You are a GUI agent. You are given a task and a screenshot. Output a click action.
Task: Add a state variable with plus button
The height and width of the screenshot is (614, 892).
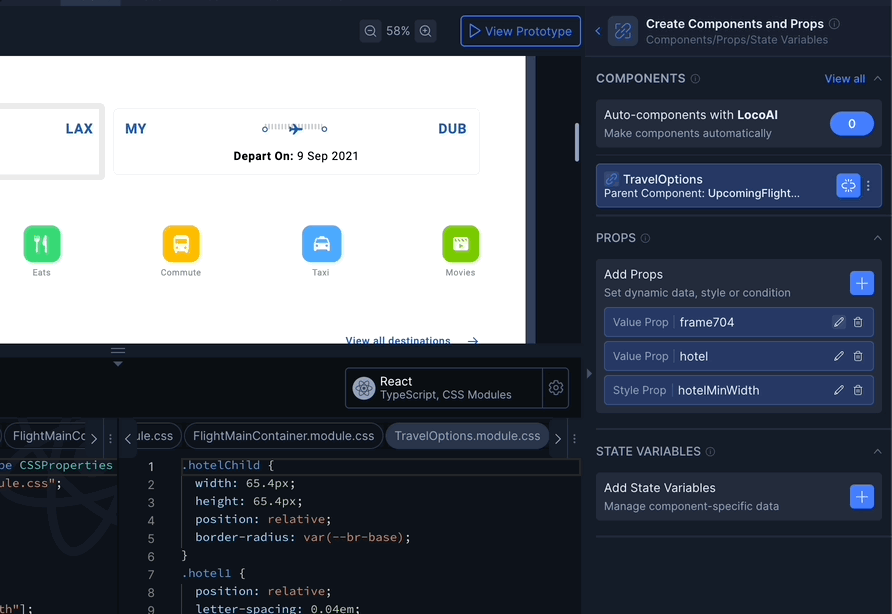coord(862,497)
